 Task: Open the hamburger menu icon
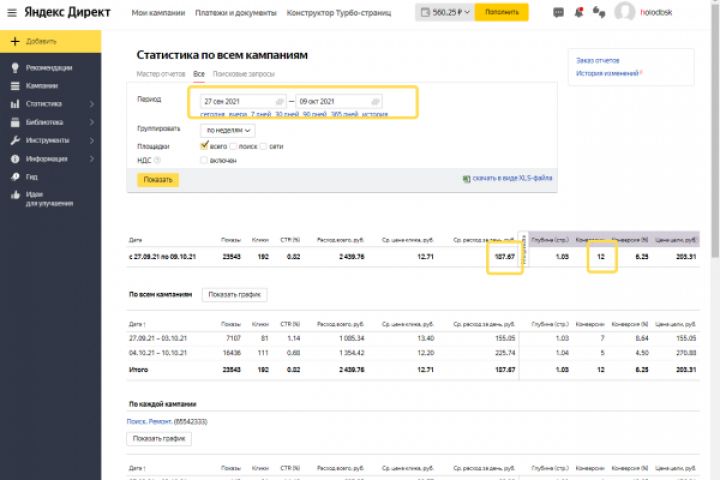pos(11,15)
